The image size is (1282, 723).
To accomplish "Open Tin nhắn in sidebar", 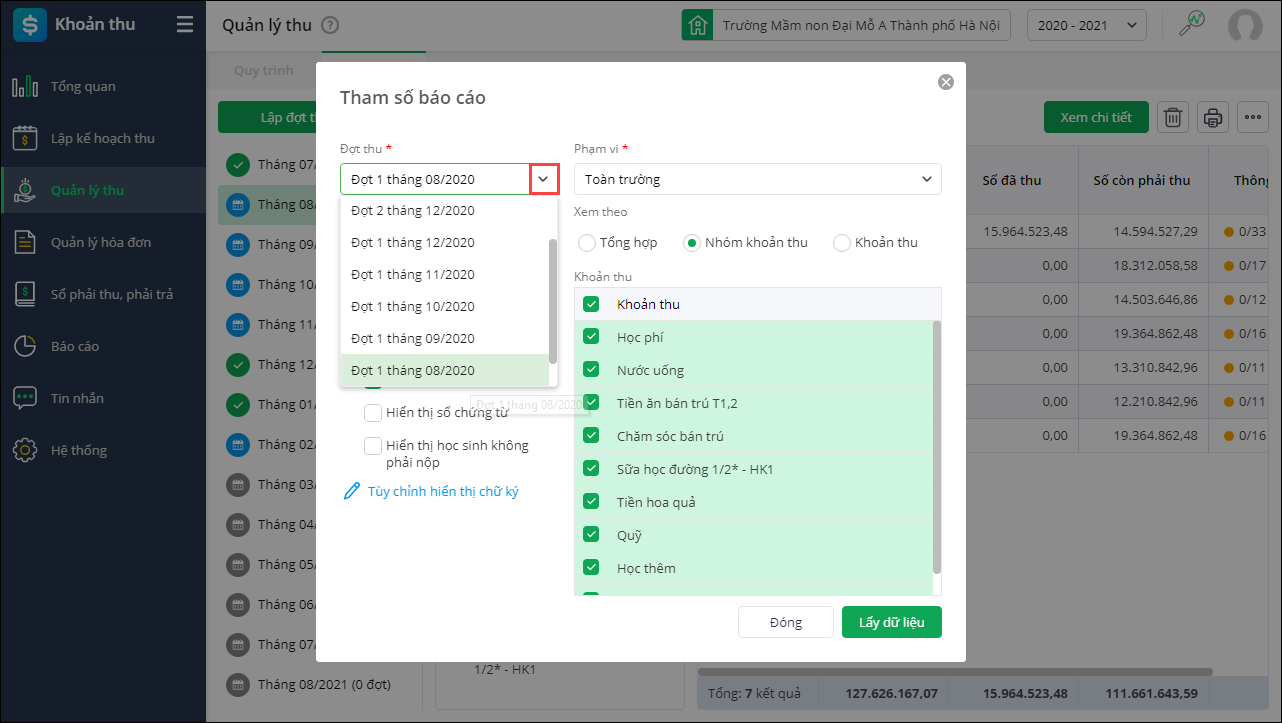I will tap(103, 398).
